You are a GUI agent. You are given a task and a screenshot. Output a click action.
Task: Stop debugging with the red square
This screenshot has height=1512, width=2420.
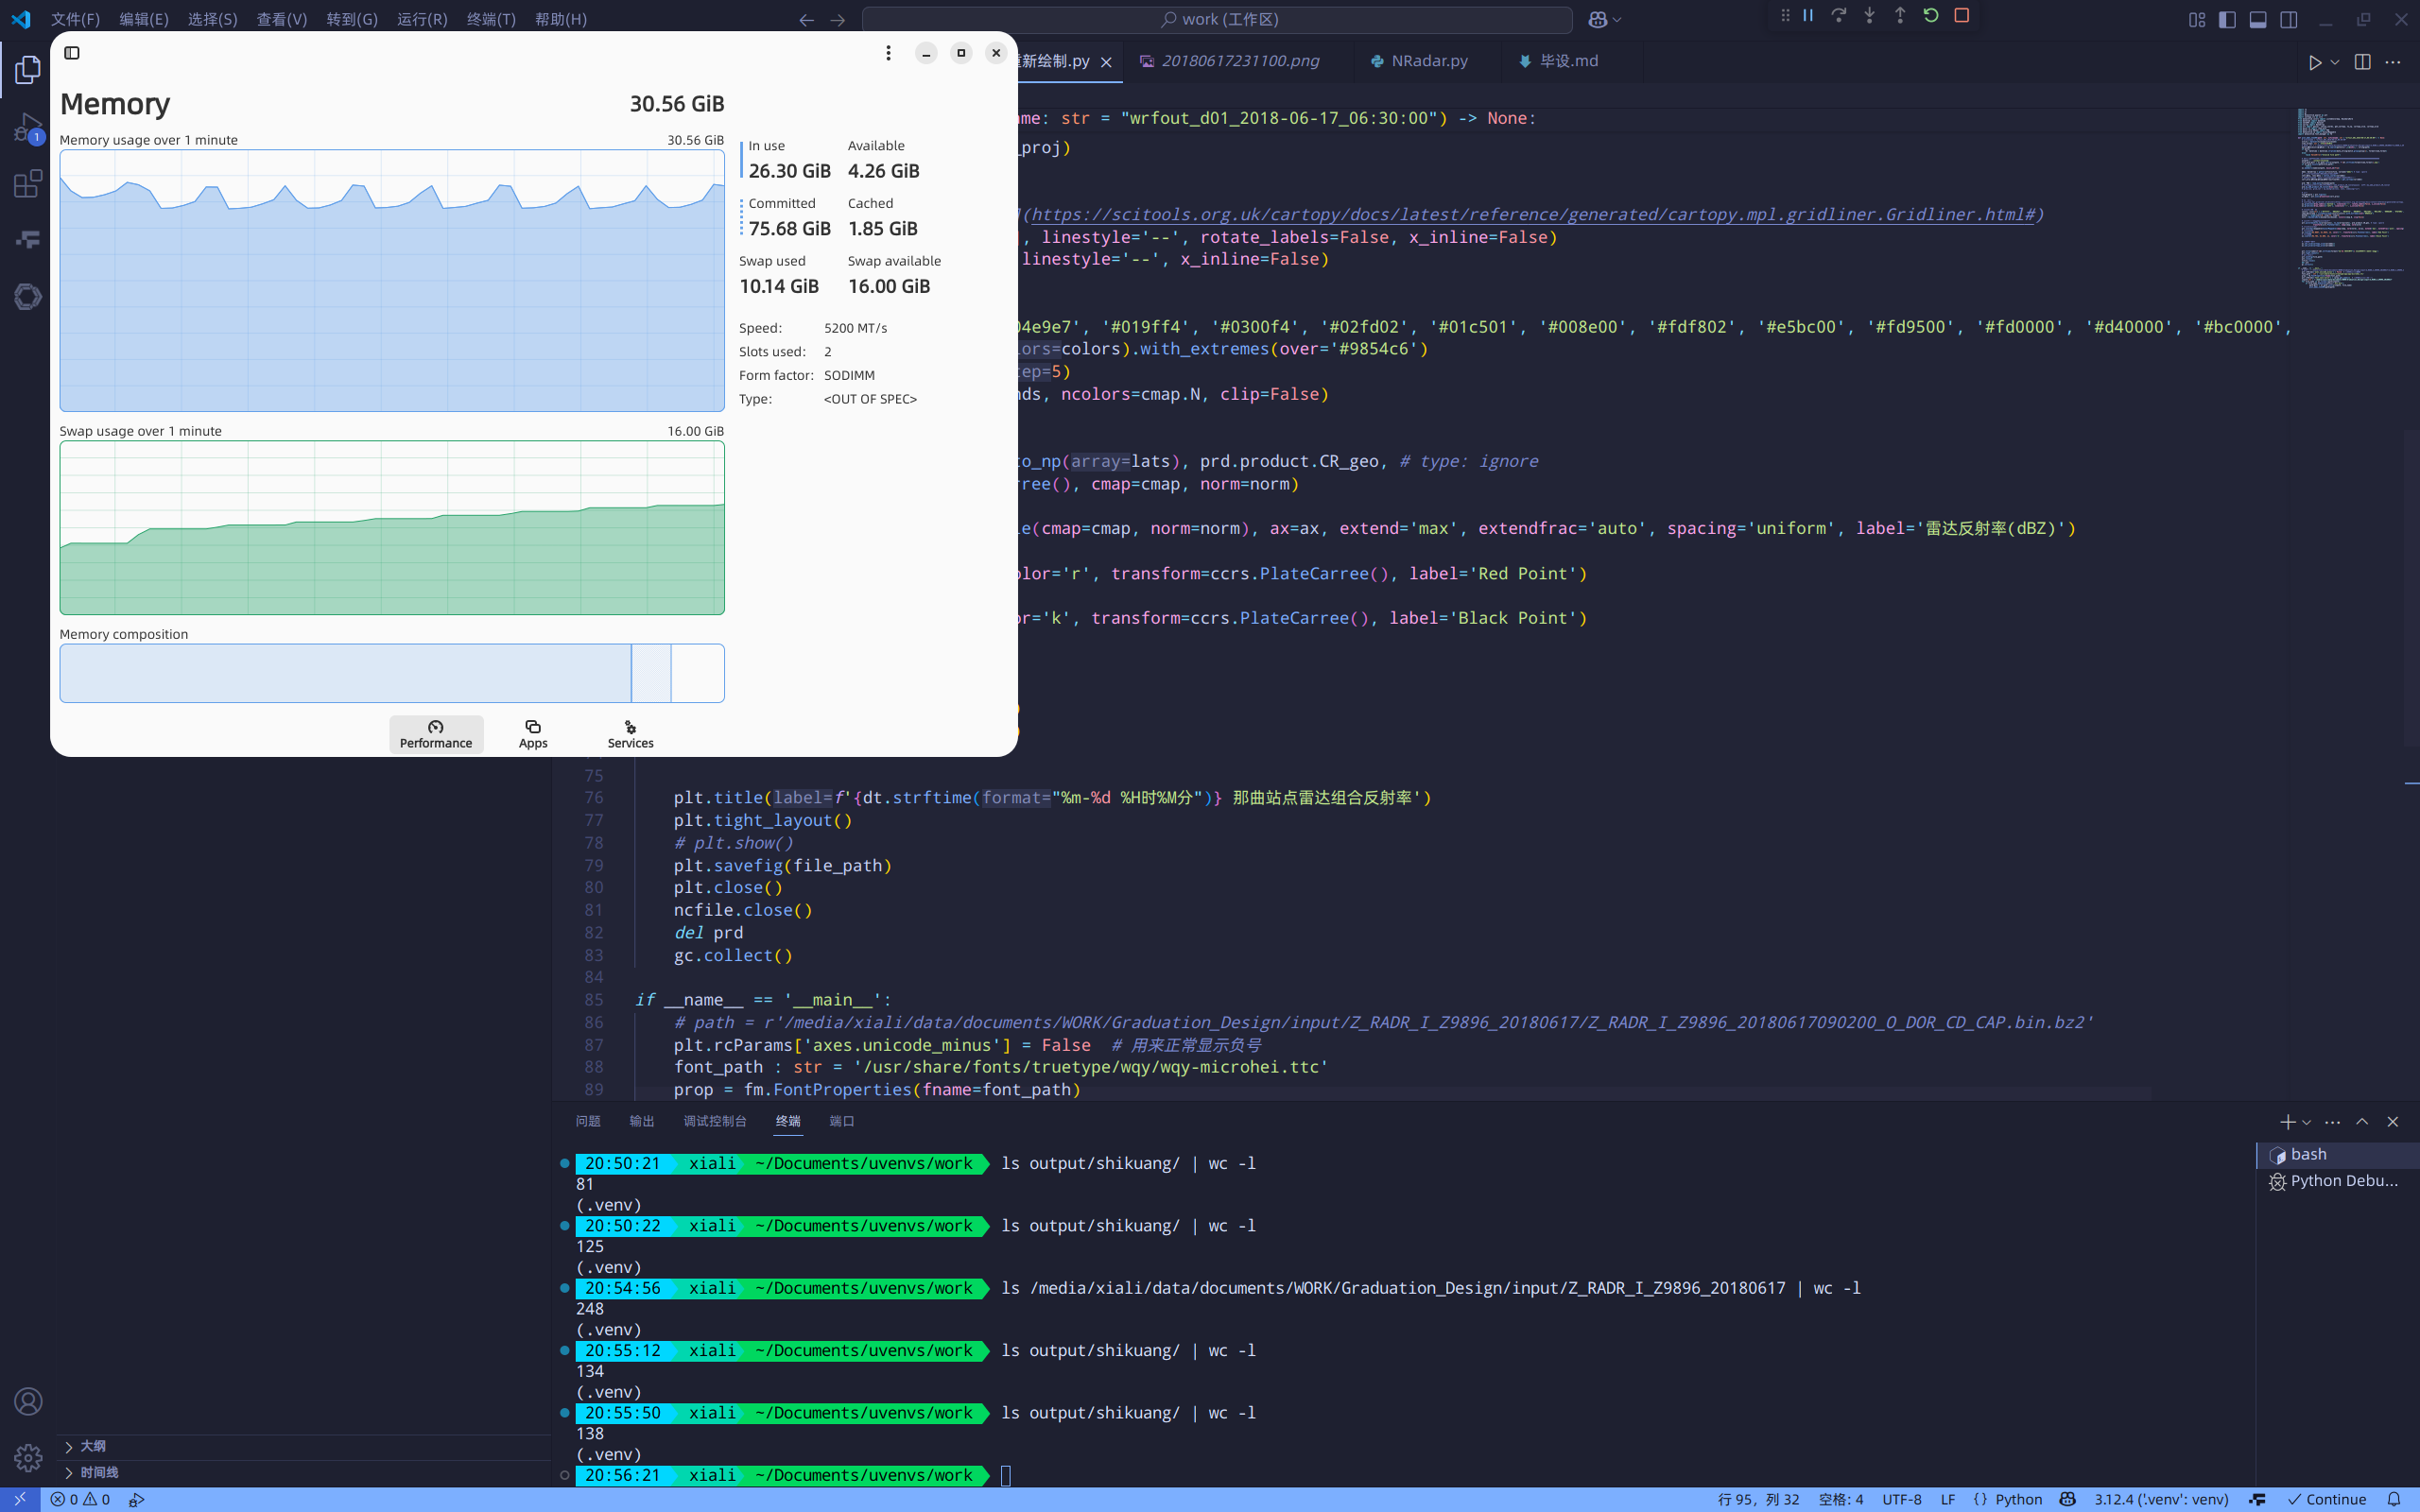tap(1962, 16)
